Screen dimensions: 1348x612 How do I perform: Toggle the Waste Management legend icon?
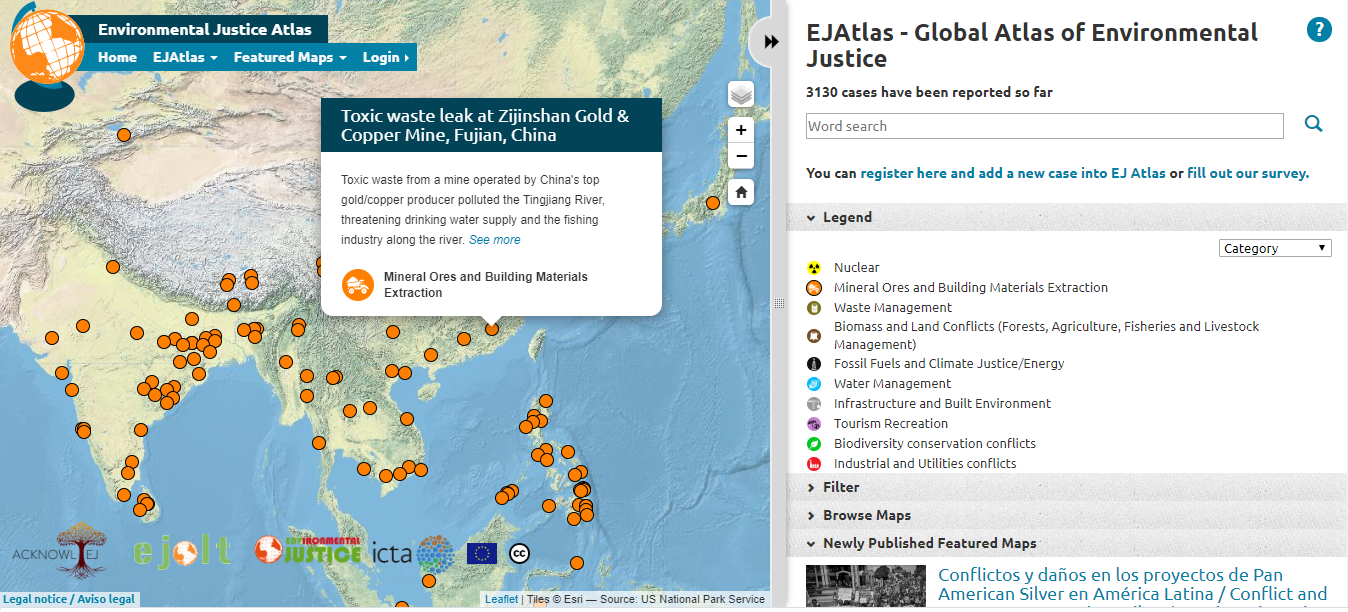[x=814, y=308]
